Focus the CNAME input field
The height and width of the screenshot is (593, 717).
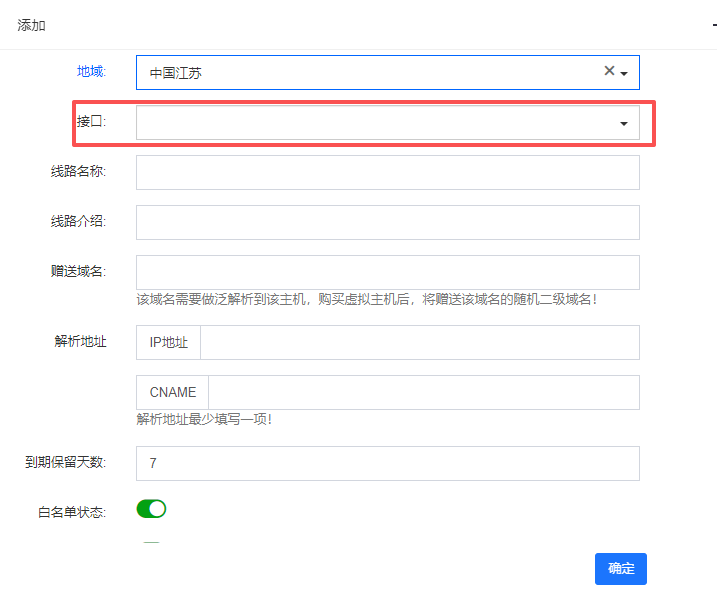(423, 392)
